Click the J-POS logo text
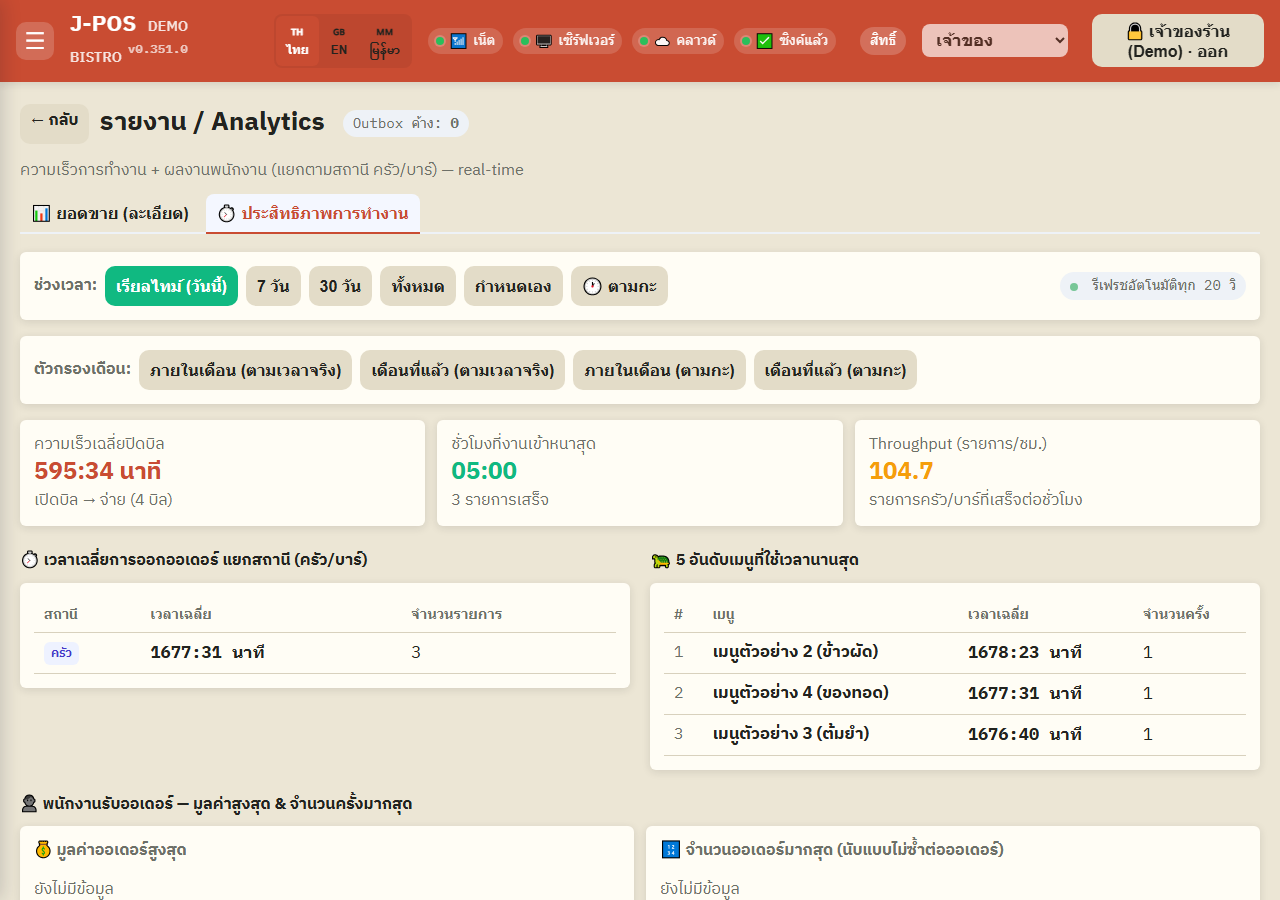 (103, 25)
